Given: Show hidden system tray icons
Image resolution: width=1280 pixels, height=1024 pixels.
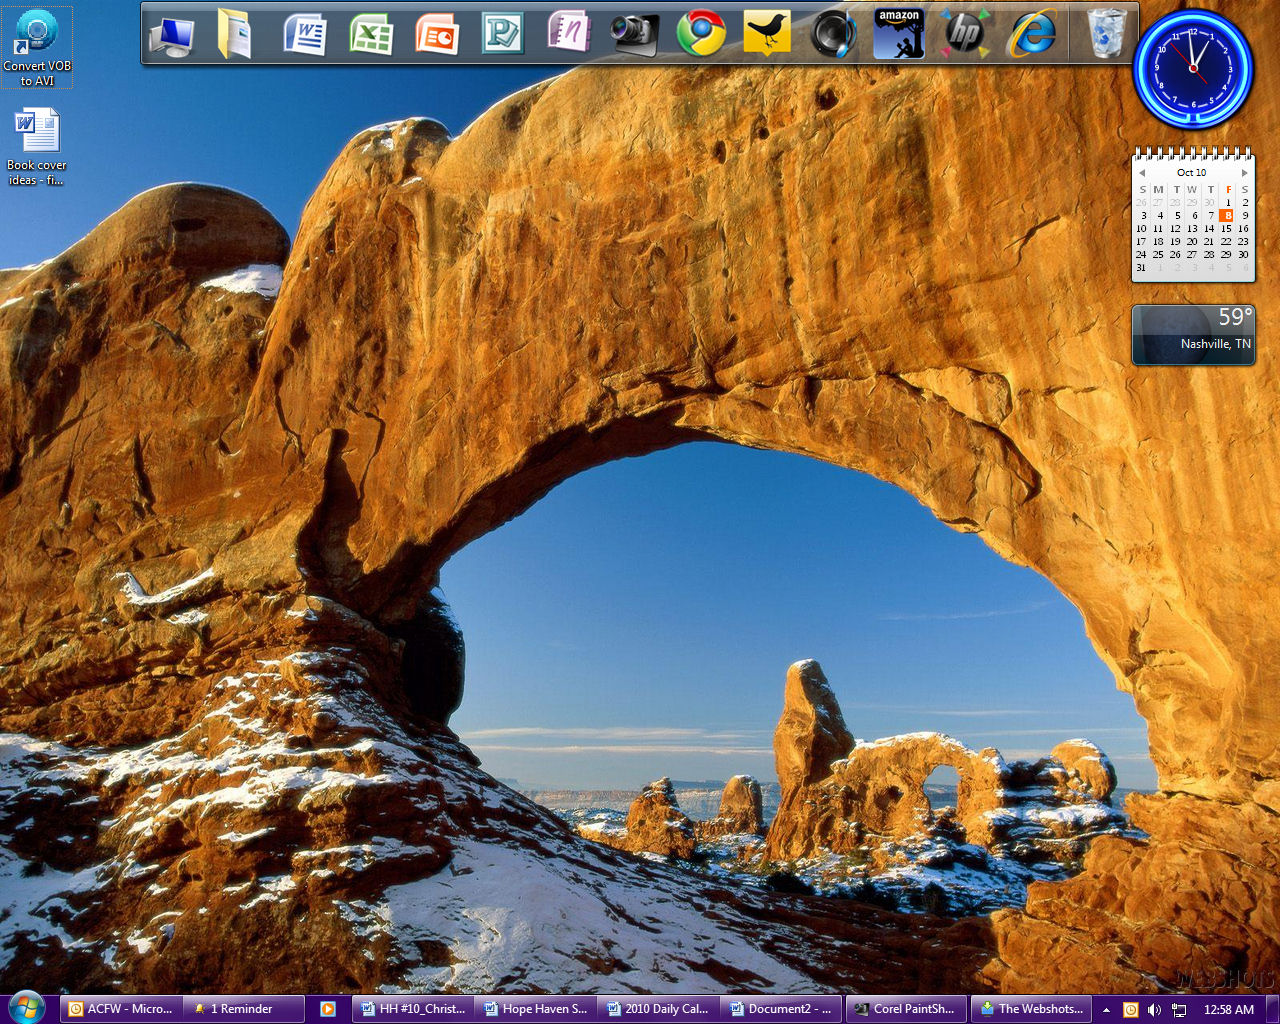Looking at the screenshot, I should click(1106, 1010).
